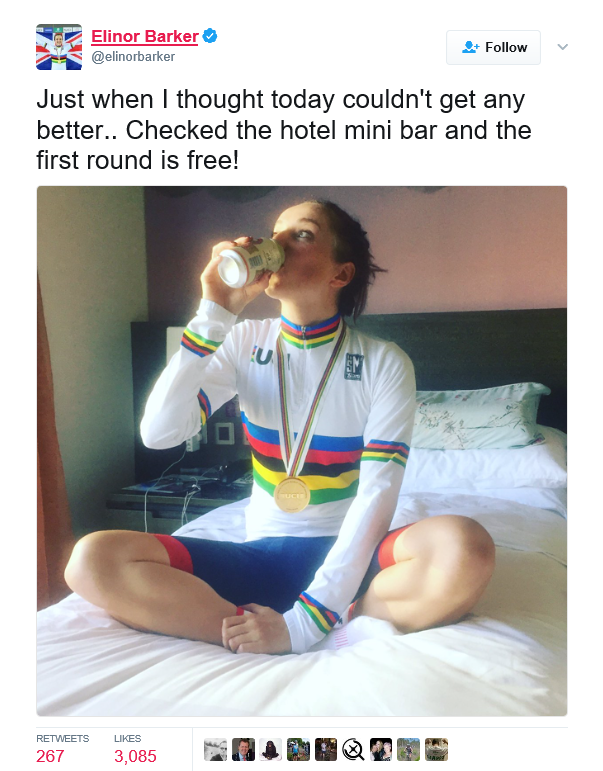Click the @elinorbarker handle

point(133,57)
